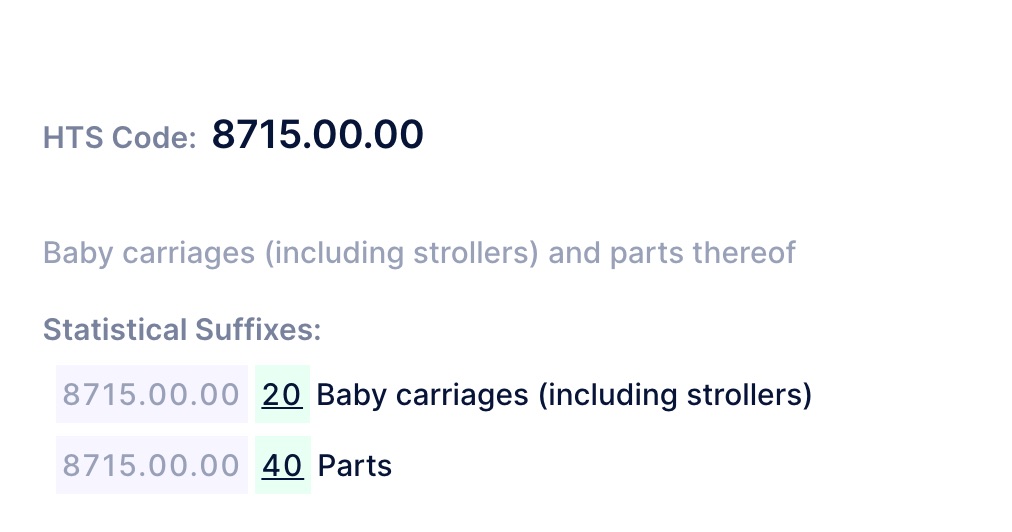Open the suffix 20 link
Image resolution: width=1012 pixels, height=532 pixels.
point(282,395)
